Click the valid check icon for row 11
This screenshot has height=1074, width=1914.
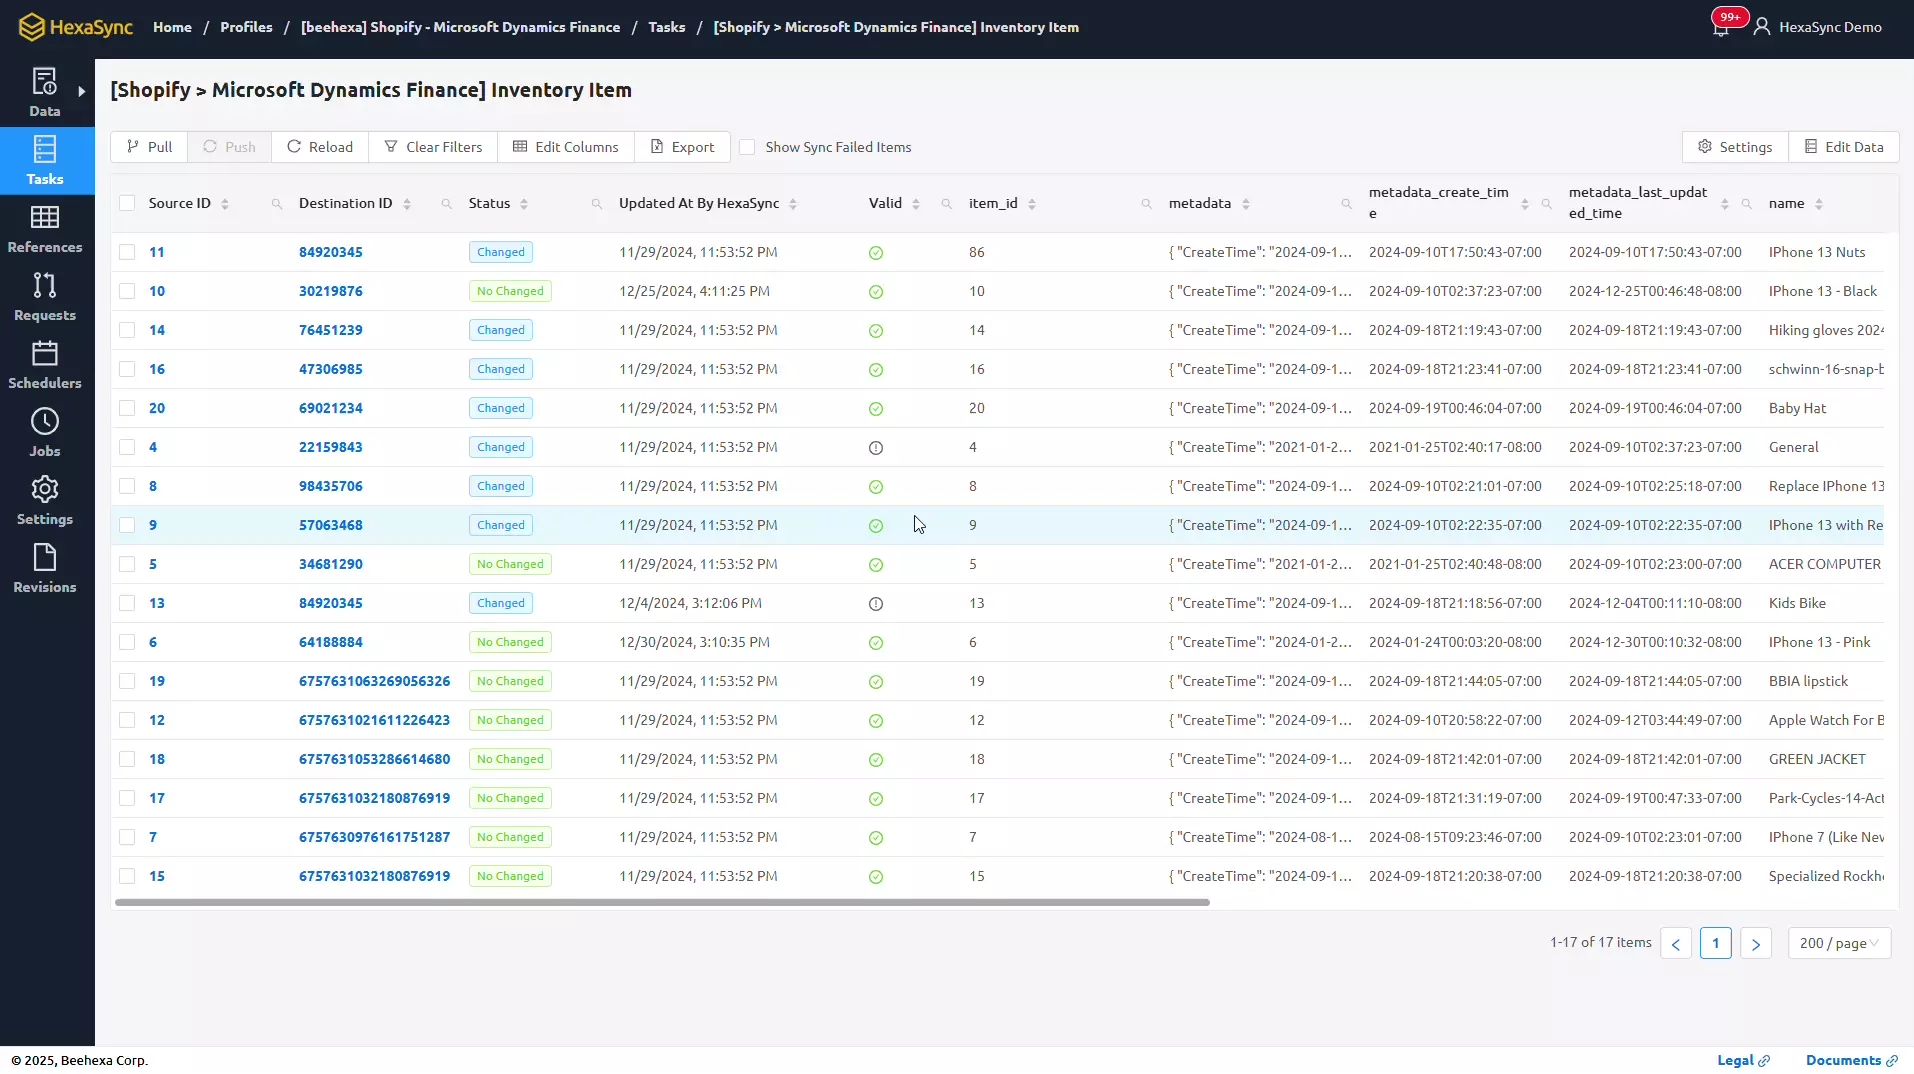pos(876,253)
